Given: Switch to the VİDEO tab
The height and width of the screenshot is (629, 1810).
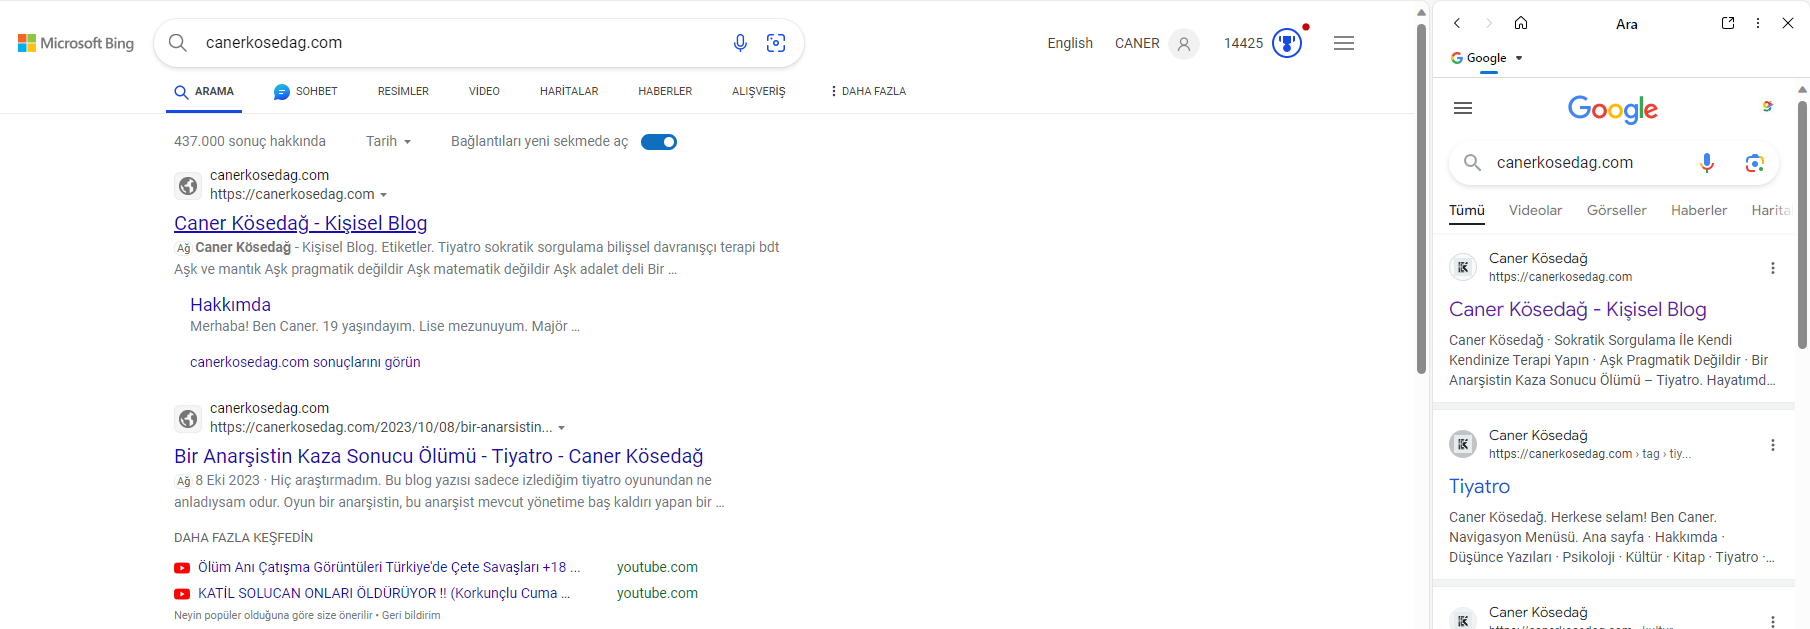Looking at the screenshot, I should 484,91.
